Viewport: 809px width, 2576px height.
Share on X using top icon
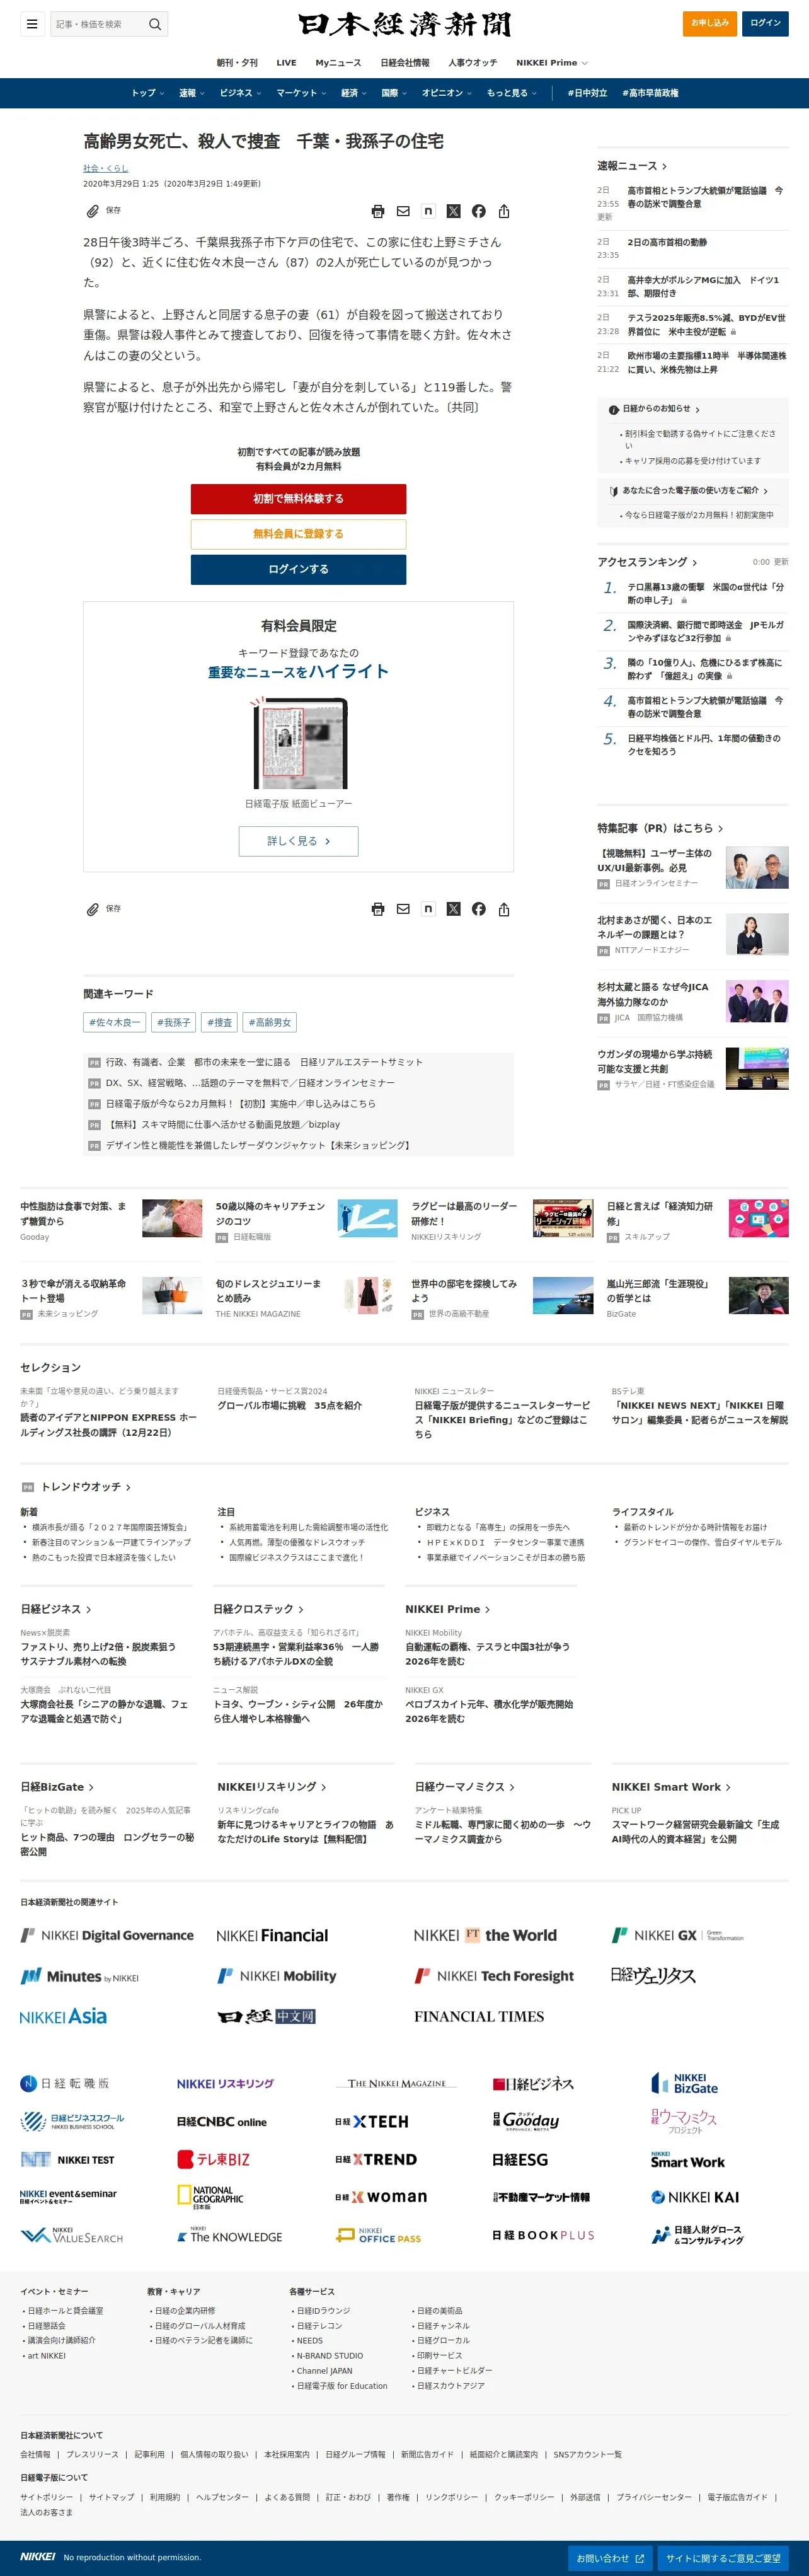click(453, 211)
